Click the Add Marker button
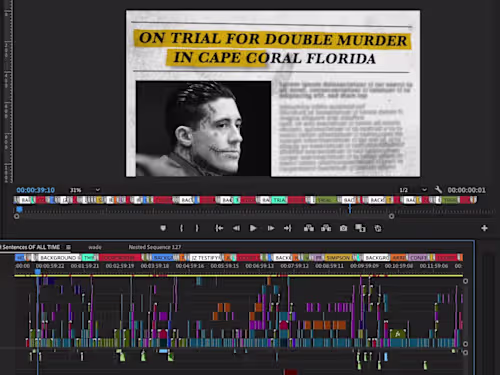The height and width of the screenshot is (375, 500). 163,228
